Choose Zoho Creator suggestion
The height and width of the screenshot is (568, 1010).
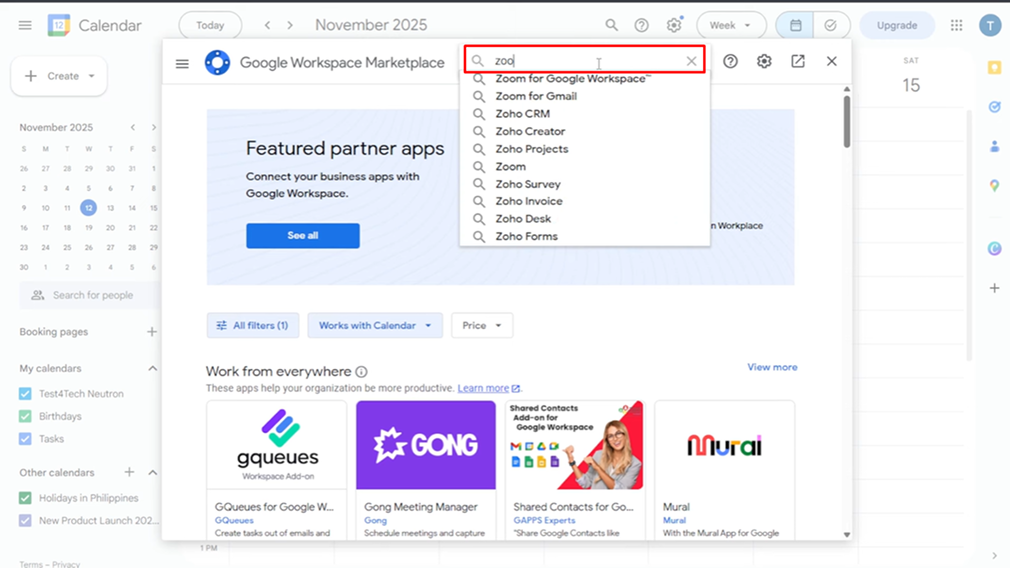(x=585, y=131)
